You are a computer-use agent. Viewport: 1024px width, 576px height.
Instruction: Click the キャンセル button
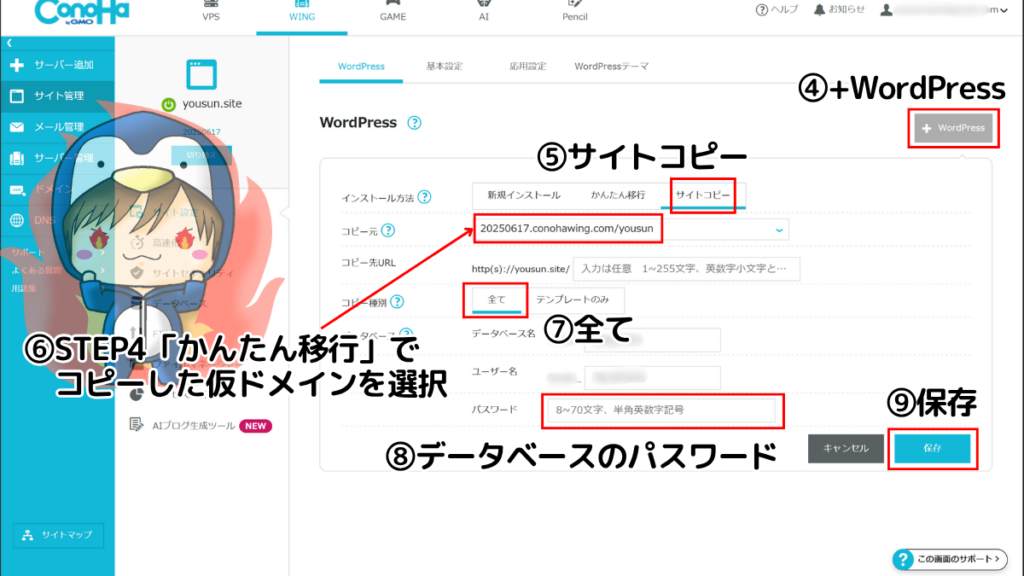tap(846, 449)
